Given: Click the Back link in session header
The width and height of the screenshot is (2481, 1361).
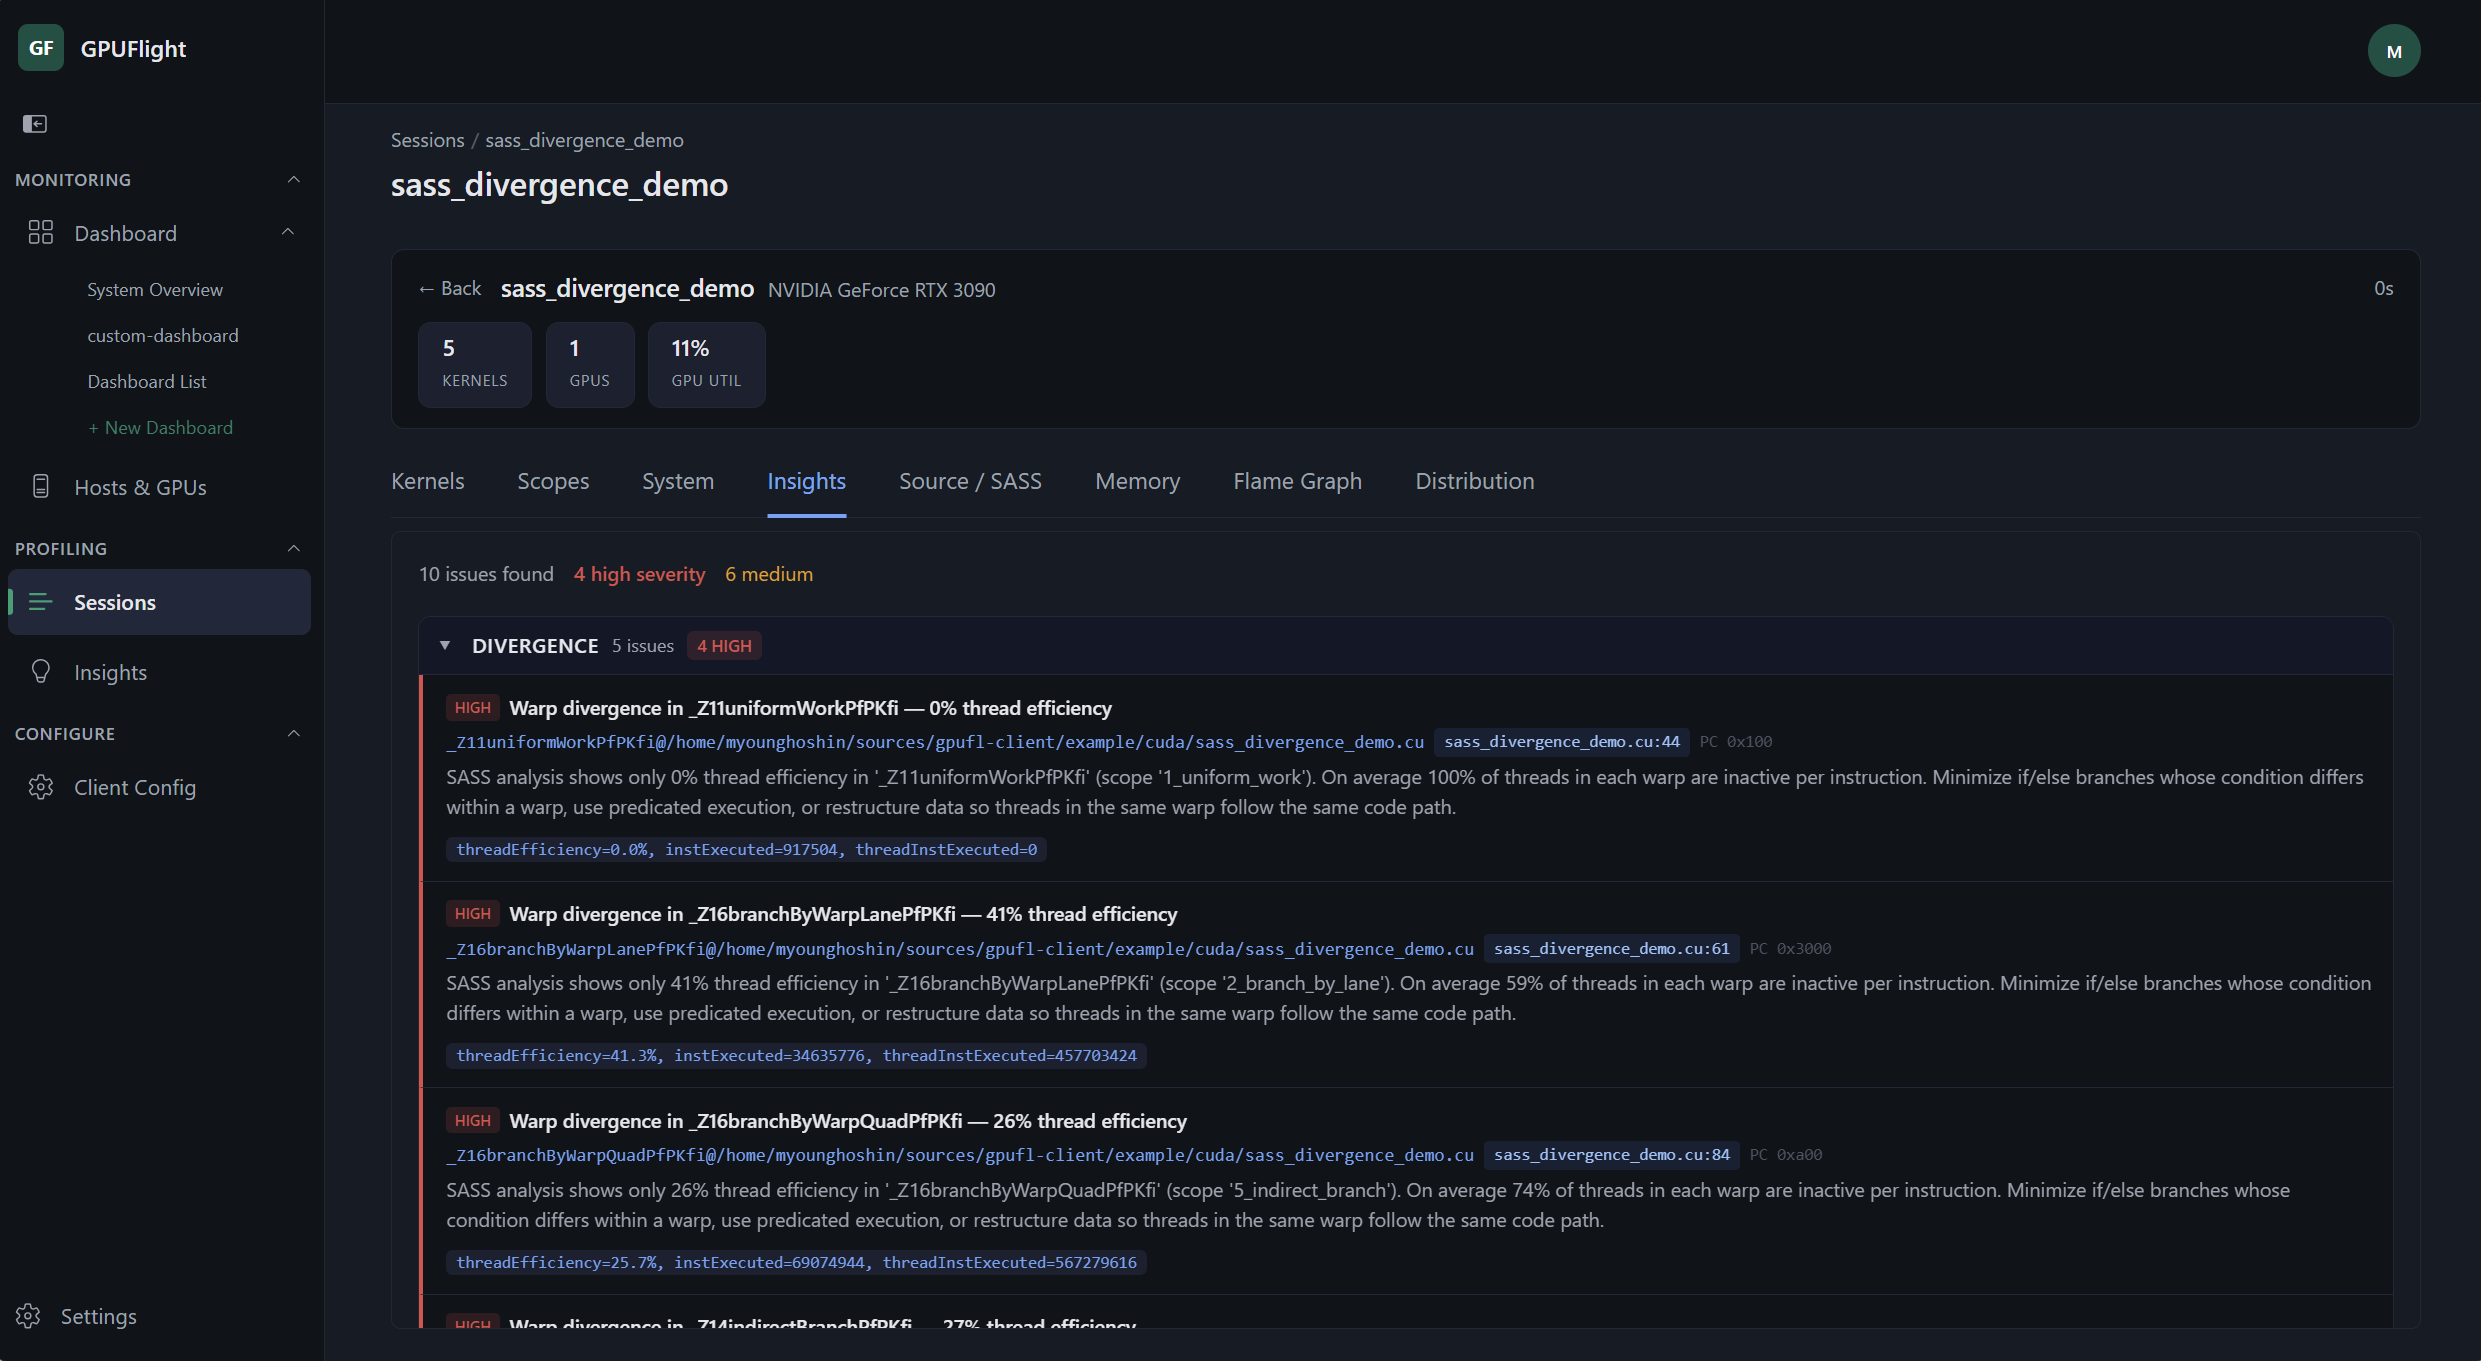Looking at the screenshot, I should (450, 289).
